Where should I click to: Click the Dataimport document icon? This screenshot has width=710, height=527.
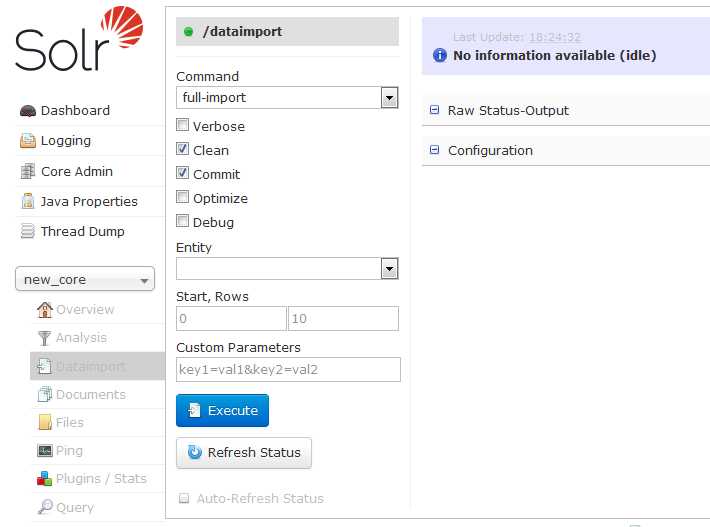point(44,366)
